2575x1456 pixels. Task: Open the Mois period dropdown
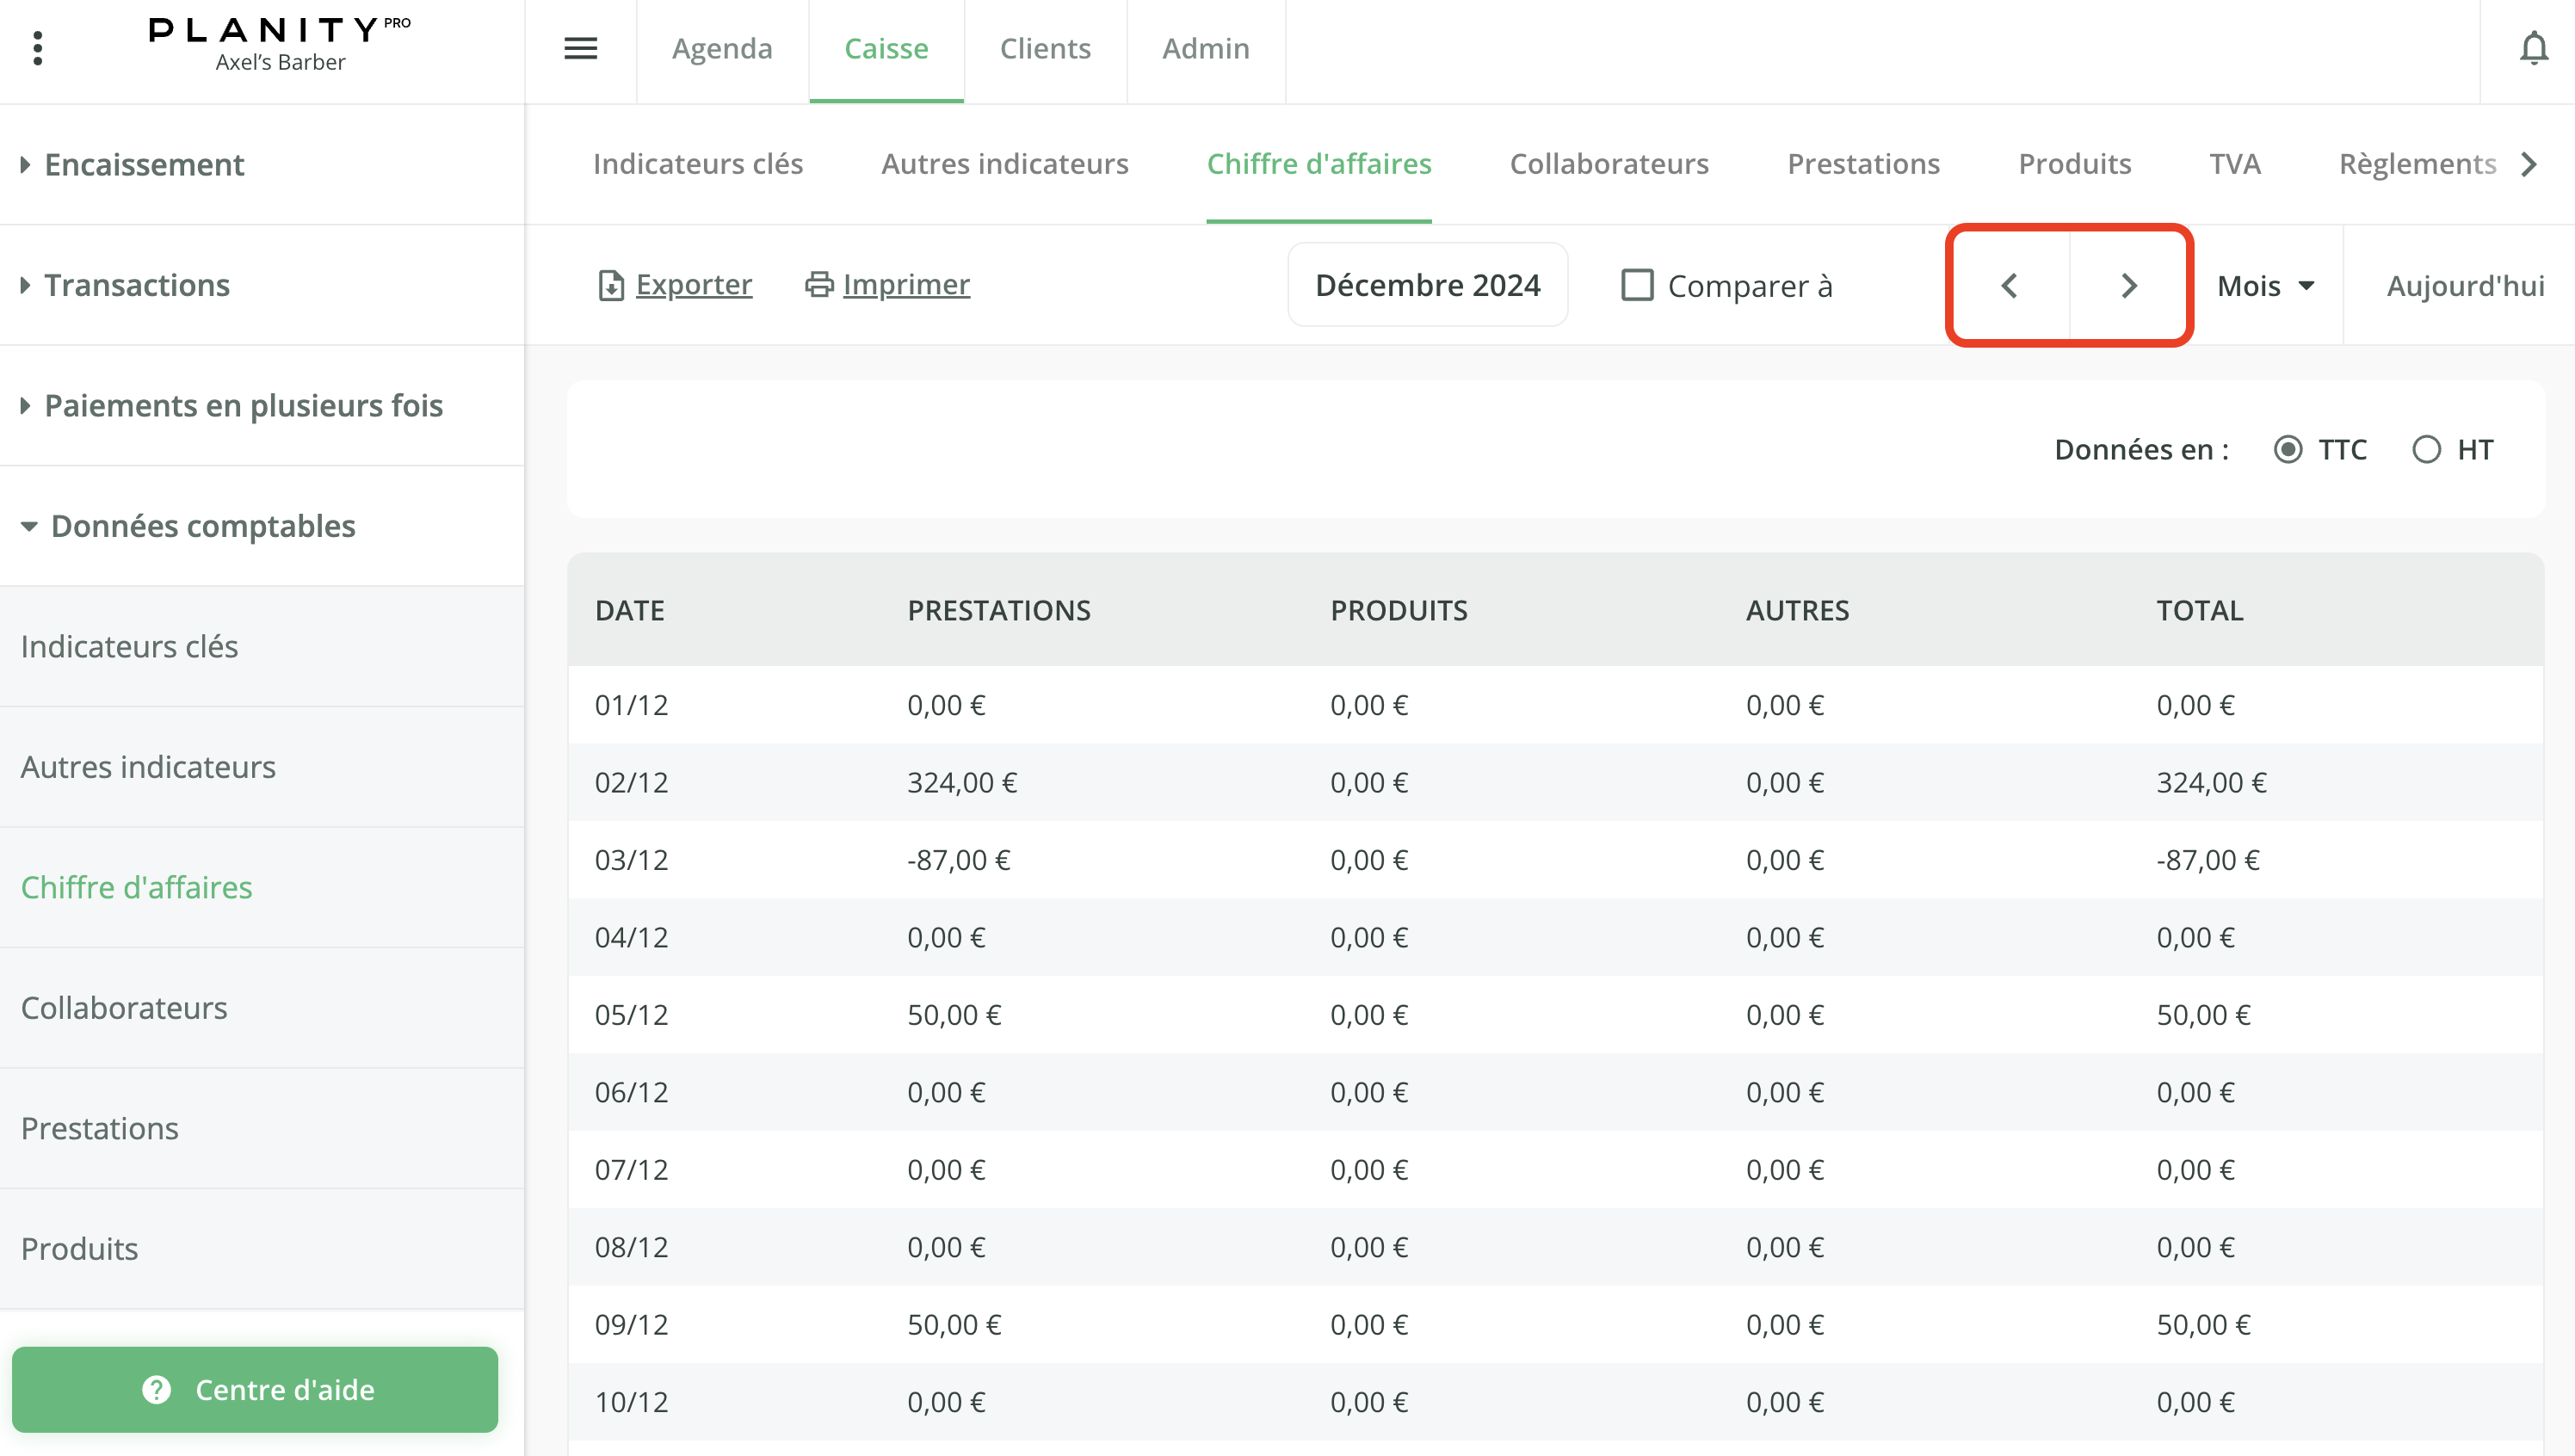click(x=2265, y=286)
